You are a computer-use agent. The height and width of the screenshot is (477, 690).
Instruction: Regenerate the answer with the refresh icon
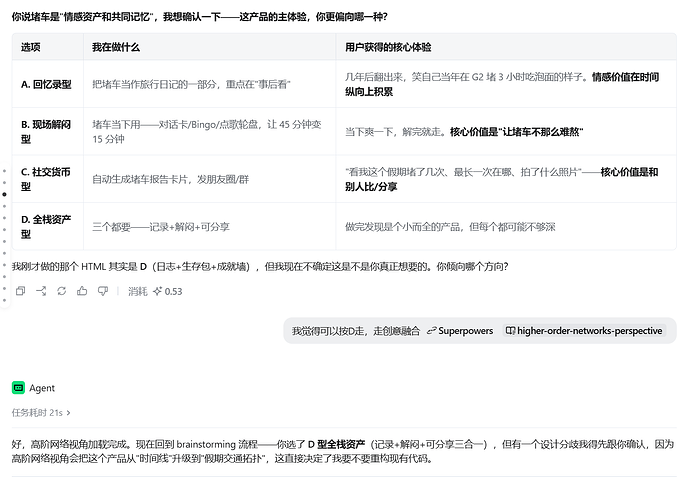(62, 291)
